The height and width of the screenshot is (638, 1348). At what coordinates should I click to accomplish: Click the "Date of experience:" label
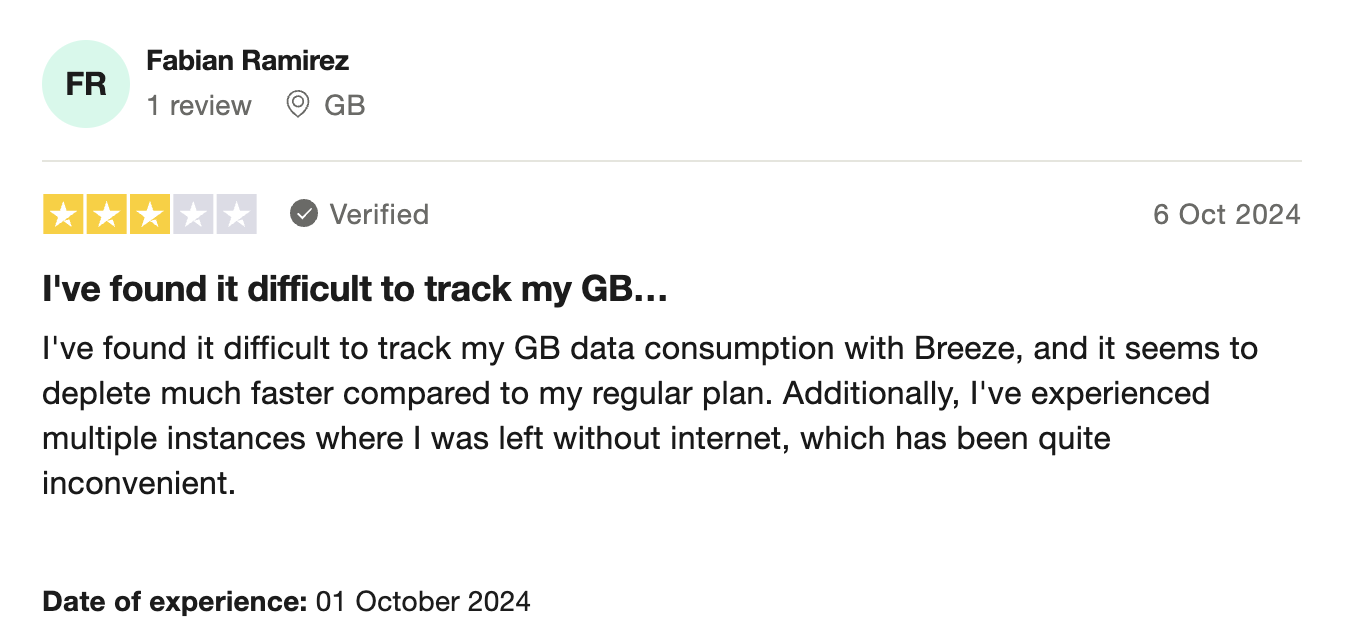point(175,602)
